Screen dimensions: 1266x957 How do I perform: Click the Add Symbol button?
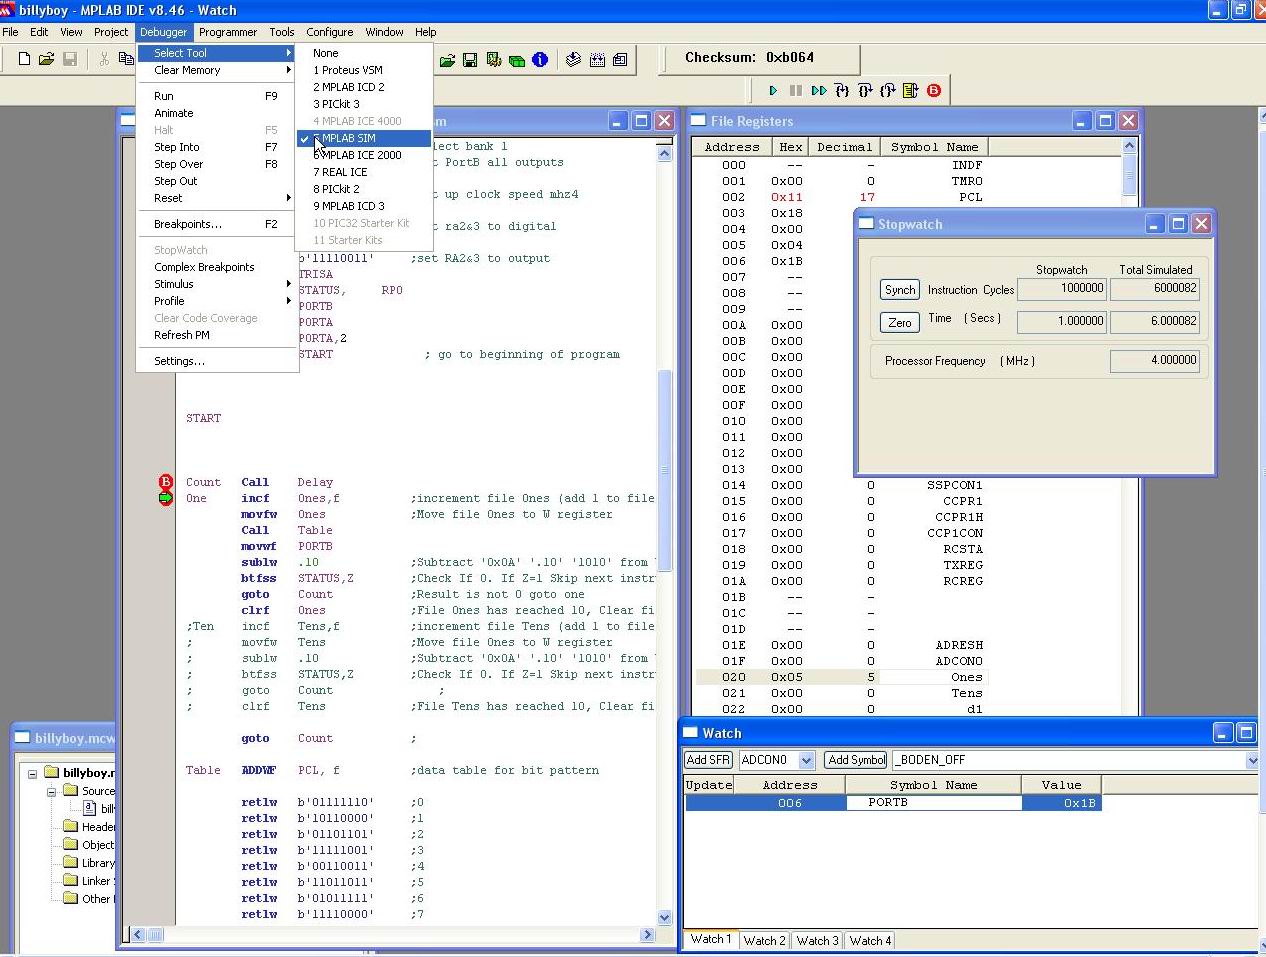tap(857, 761)
